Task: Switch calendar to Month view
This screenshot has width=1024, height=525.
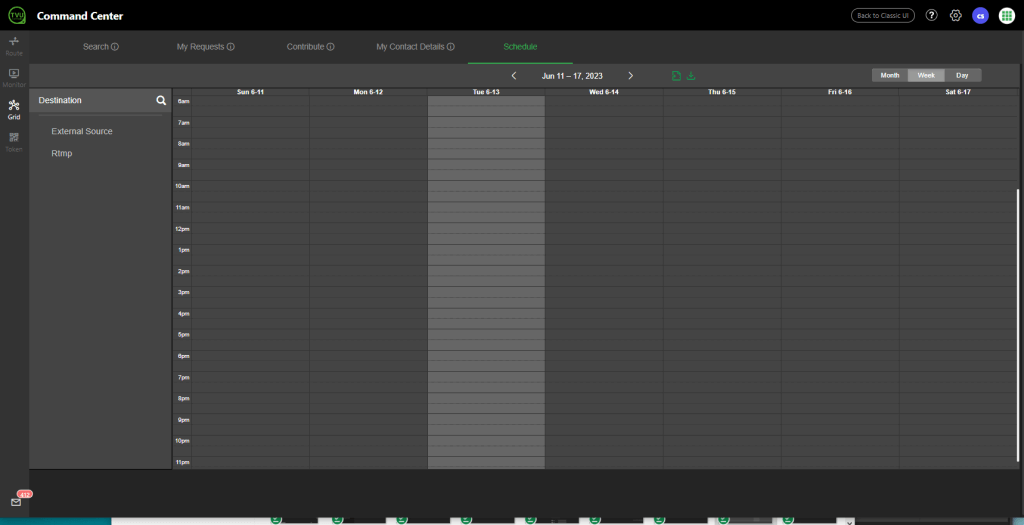Action: 889,75
